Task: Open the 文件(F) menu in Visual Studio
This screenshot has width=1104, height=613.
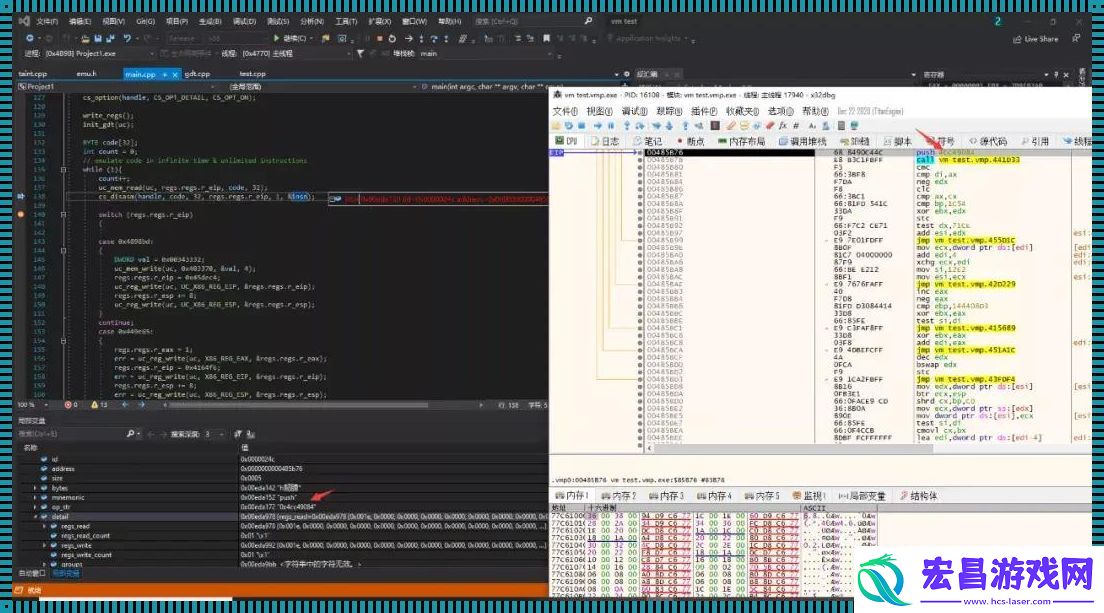Action: pyautogui.click(x=46, y=21)
